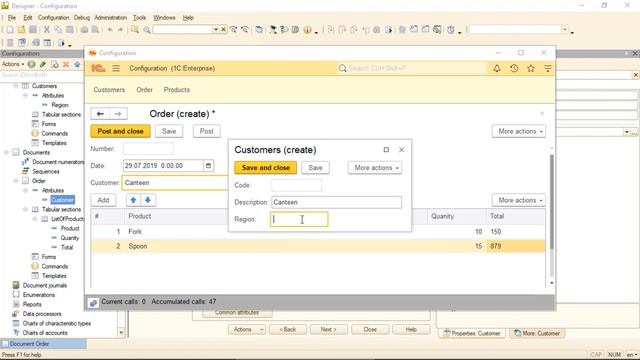640x360 pixels.
Task: Open the Actions dropdown button at bottom
Action: click(x=247, y=329)
